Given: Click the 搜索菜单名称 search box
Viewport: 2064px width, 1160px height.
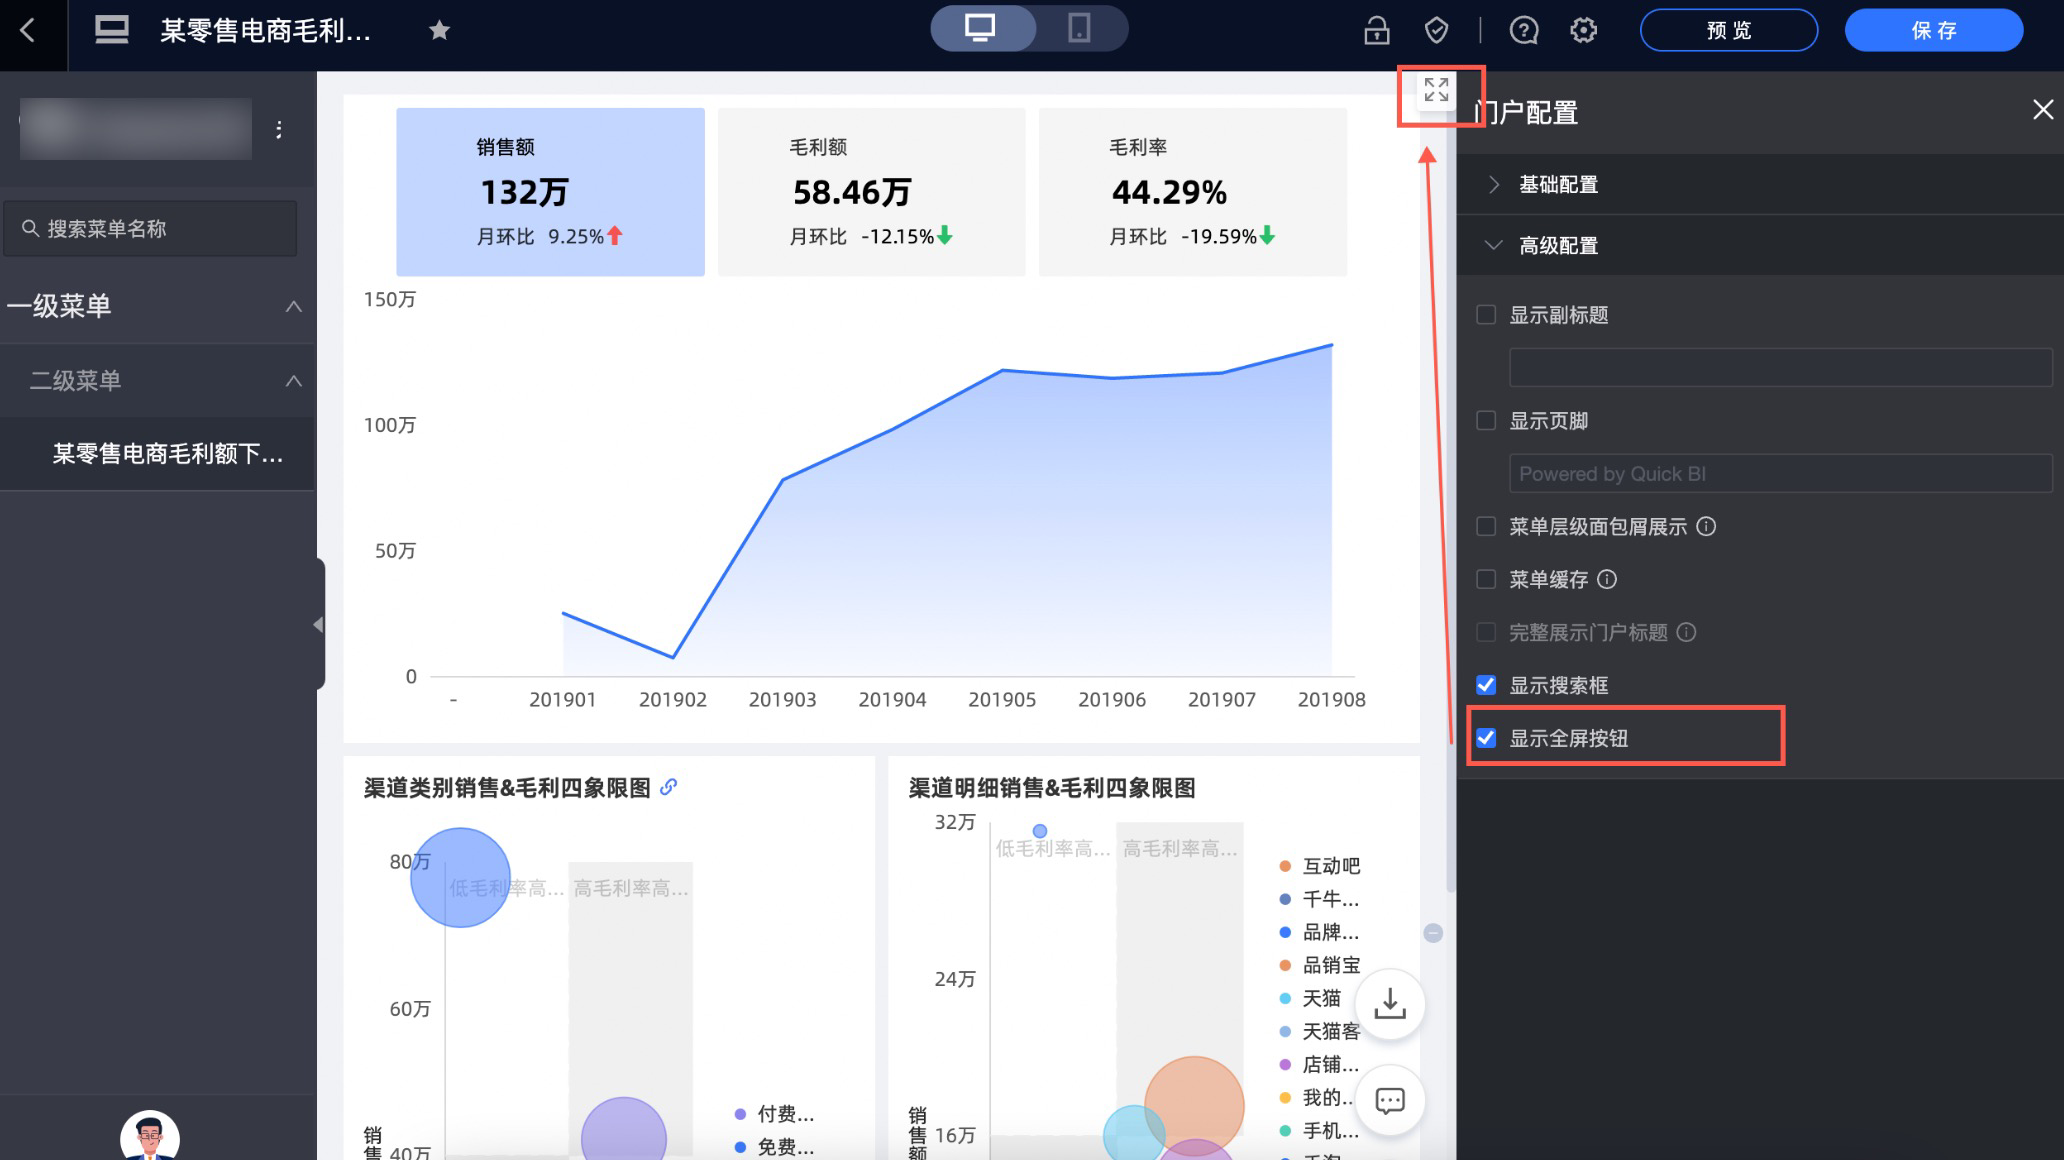Looking at the screenshot, I should tap(150, 228).
